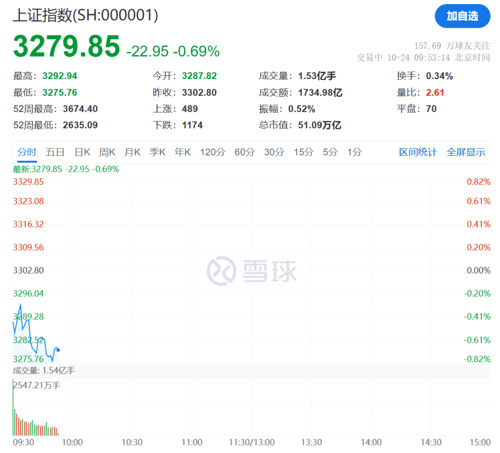Click the 0.00% right axis label
The image size is (500, 453).
(x=479, y=270)
